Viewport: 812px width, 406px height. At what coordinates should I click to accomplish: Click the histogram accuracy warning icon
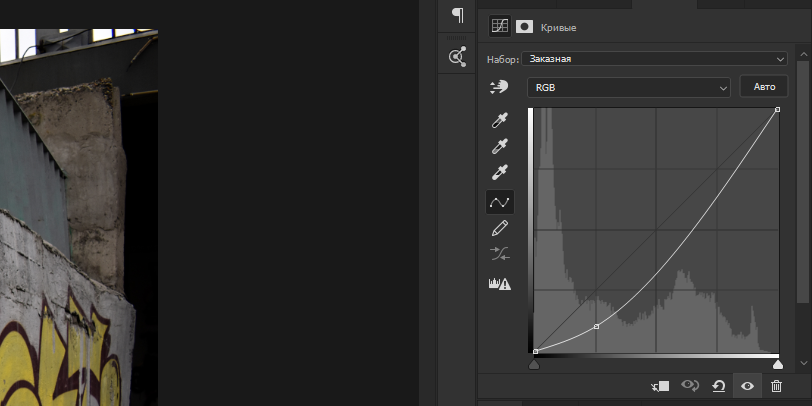tap(500, 284)
